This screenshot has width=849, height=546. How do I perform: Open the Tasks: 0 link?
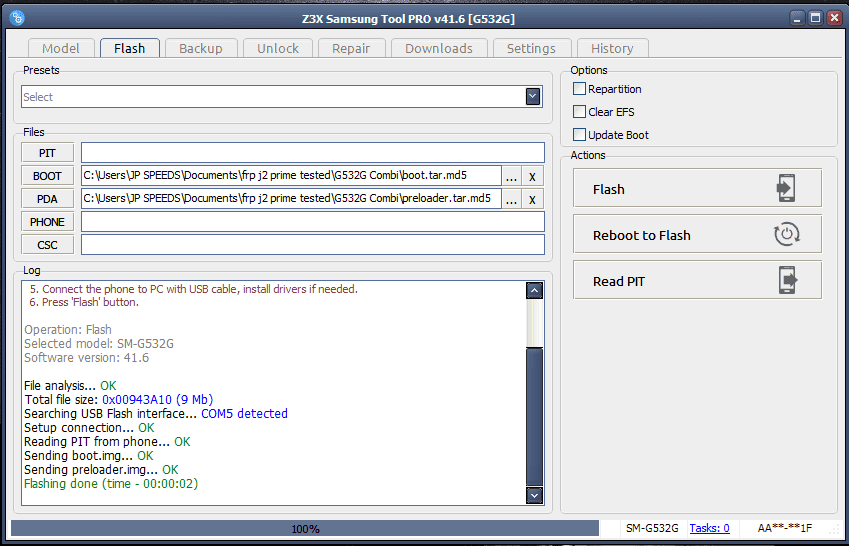(x=709, y=528)
